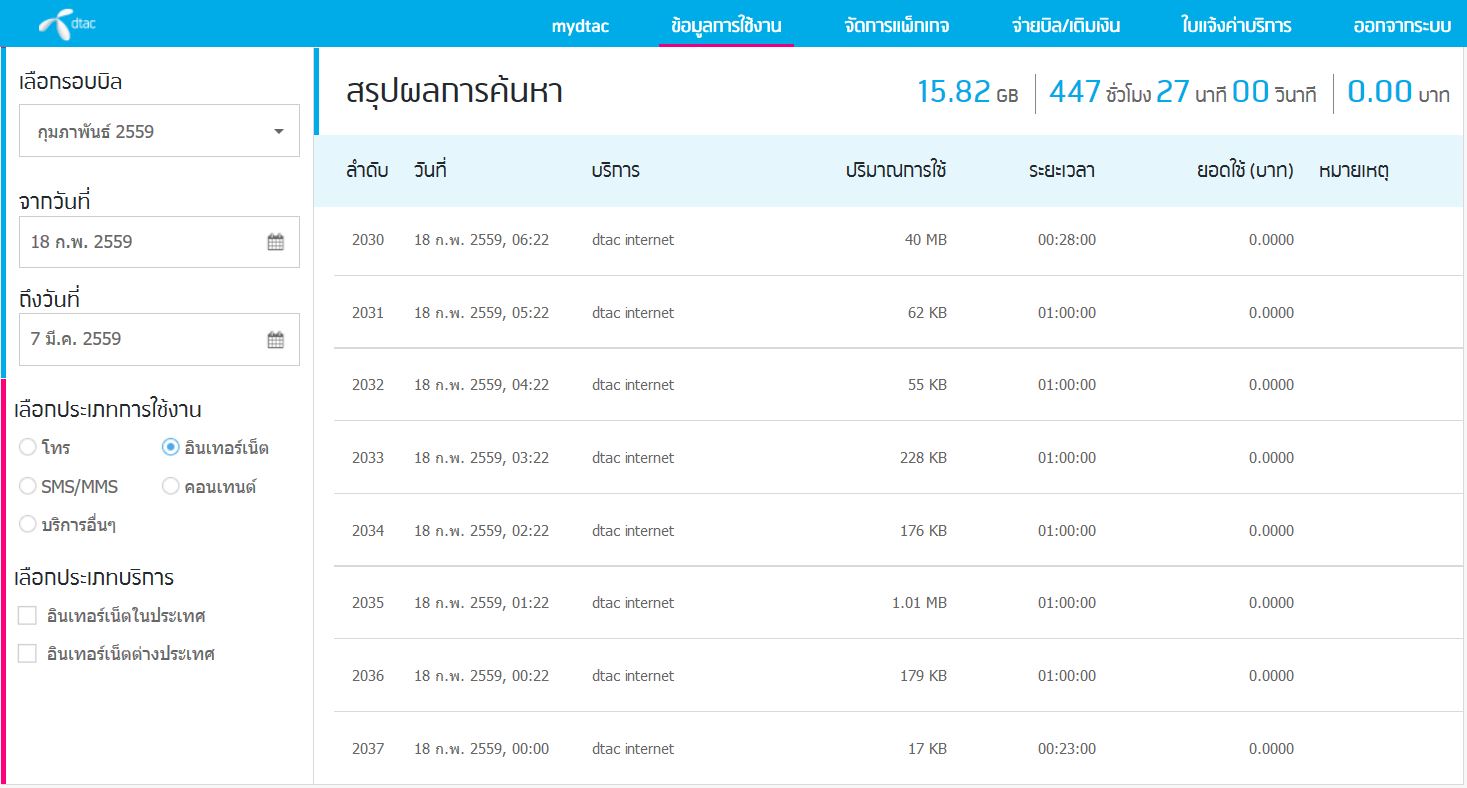Image resolution: width=1467 pixels, height=788 pixels.
Task: Select row number 2035
Action: tap(368, 603)
